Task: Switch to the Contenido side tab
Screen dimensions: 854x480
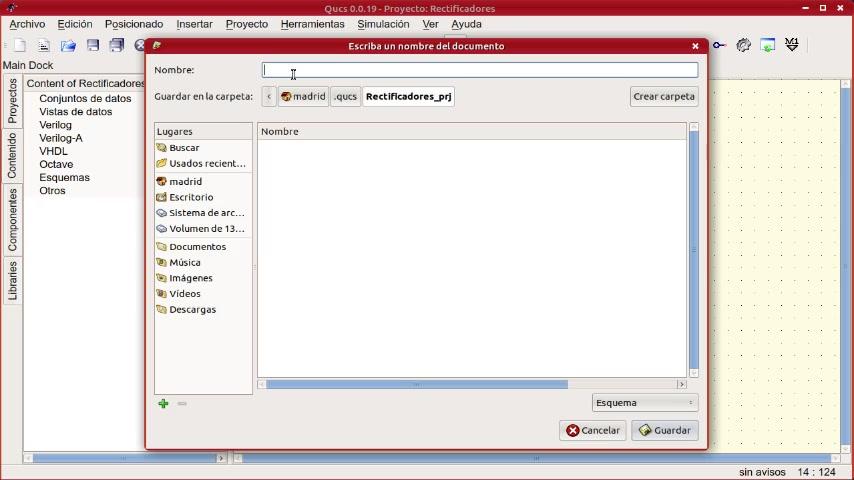Action: tap(13, 155)
